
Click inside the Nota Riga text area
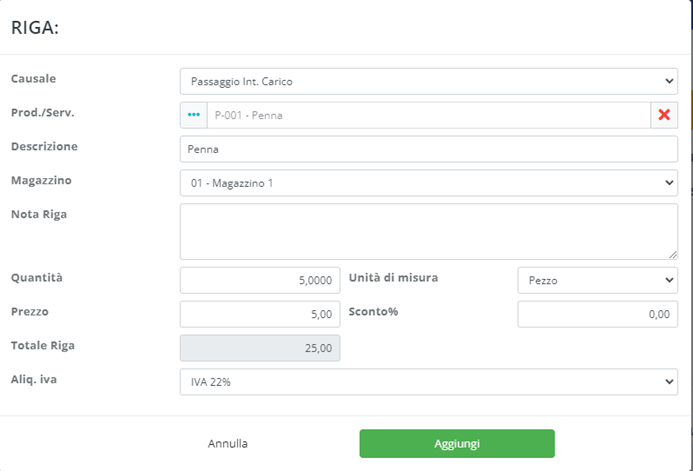(x=428, y=231)
